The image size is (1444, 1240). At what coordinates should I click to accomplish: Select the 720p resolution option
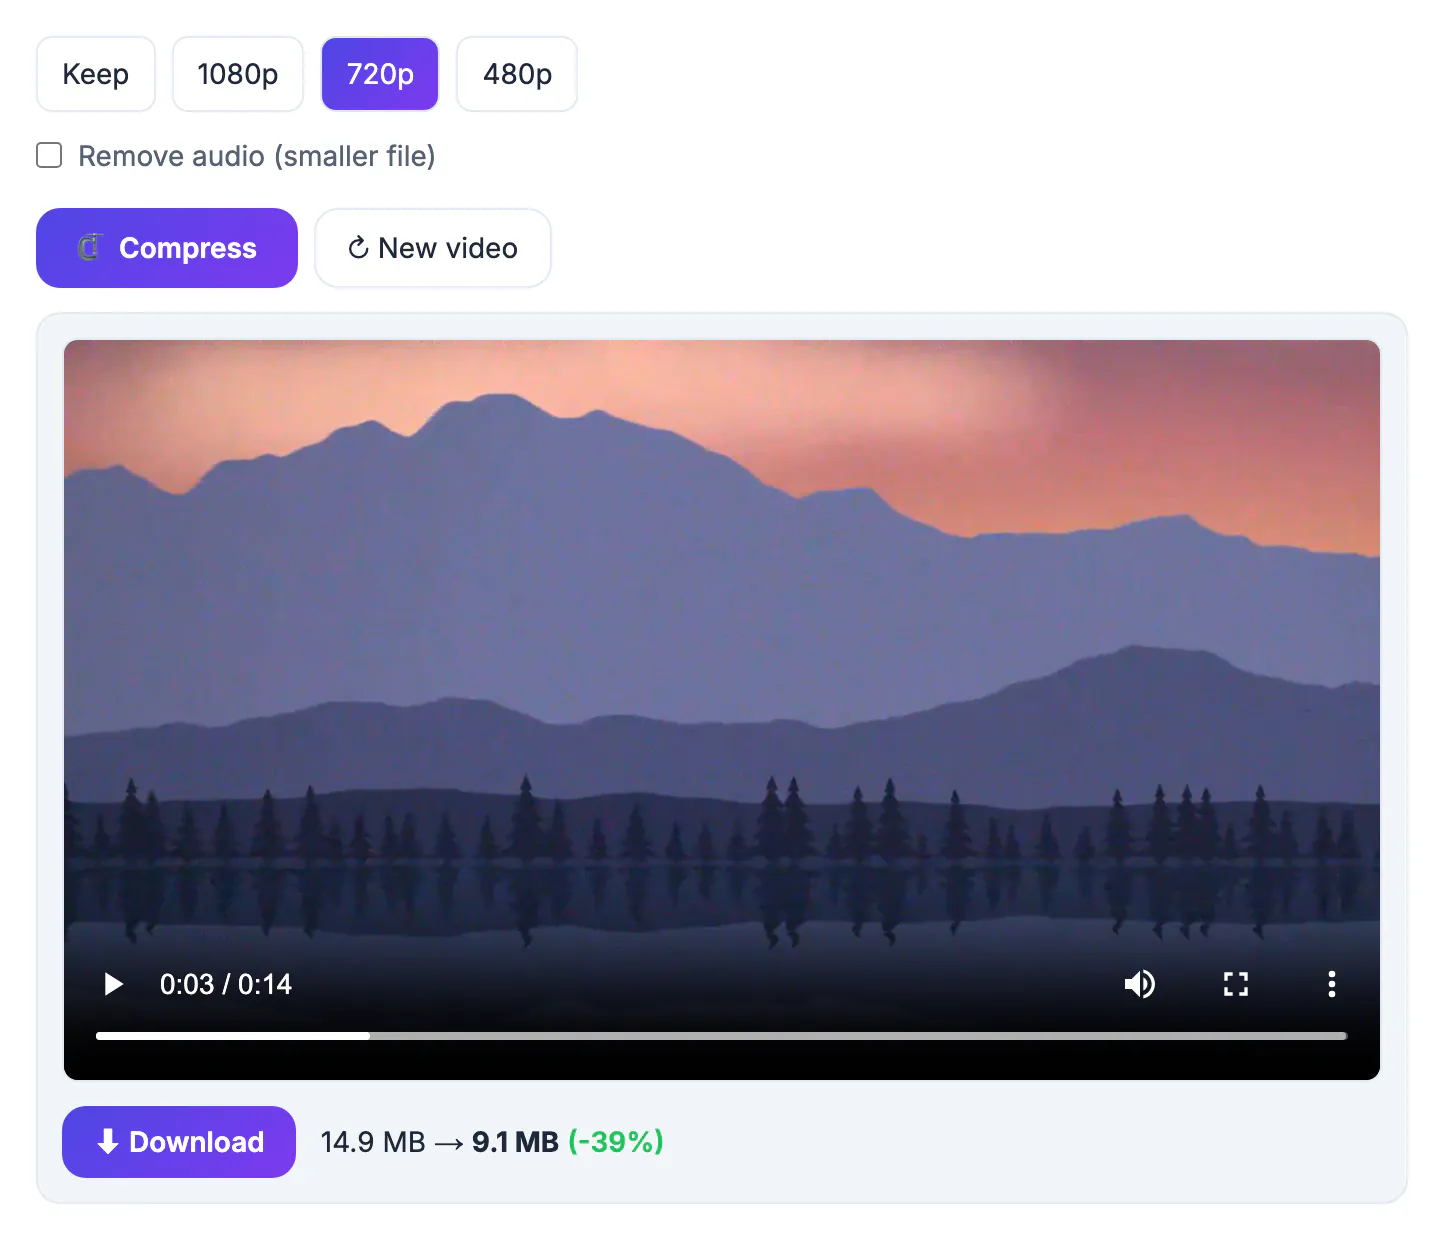point(380,74)
